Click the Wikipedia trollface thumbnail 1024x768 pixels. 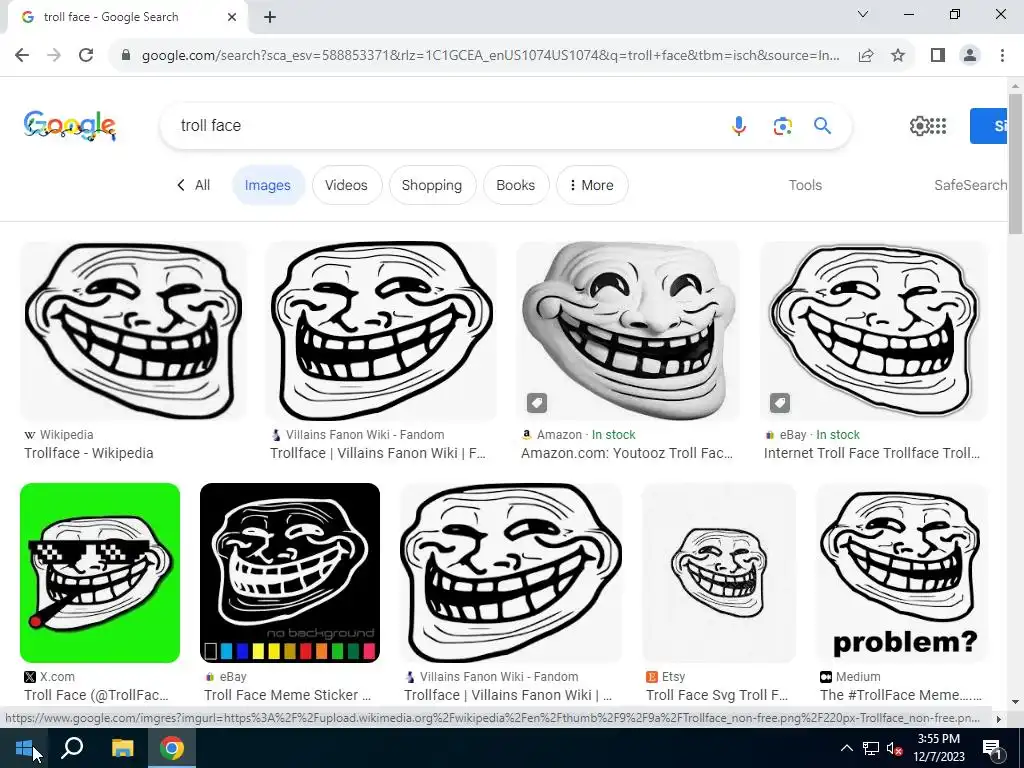(133, 331)
